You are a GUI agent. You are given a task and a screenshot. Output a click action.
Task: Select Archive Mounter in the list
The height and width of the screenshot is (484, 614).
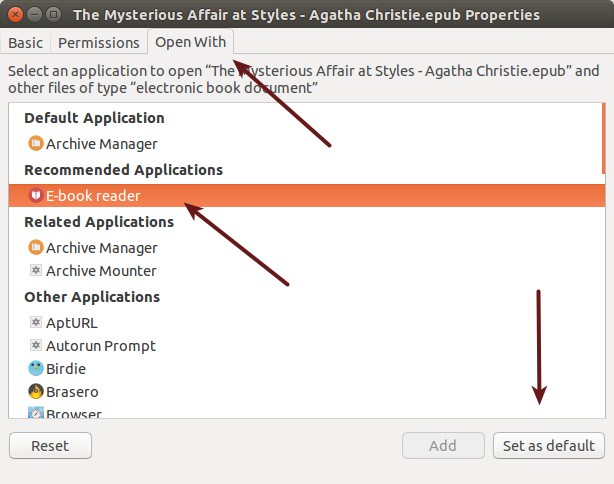click(x=307, y=271)
